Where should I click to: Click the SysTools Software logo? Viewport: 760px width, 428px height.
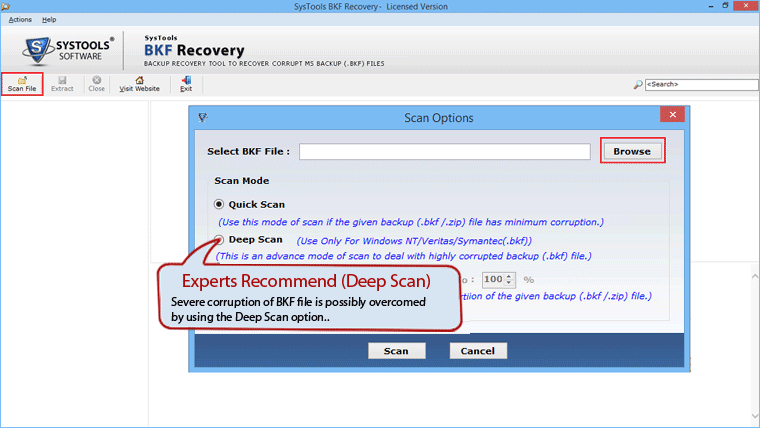[x=68, y=50]
